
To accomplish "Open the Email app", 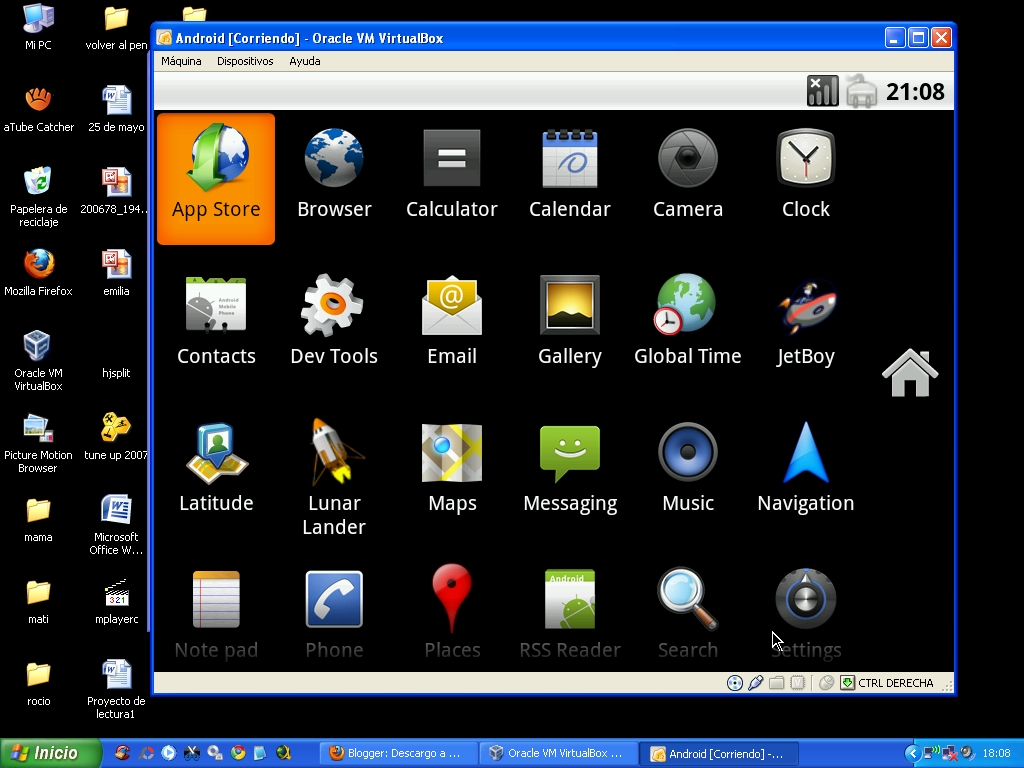I will click(451, 320).
